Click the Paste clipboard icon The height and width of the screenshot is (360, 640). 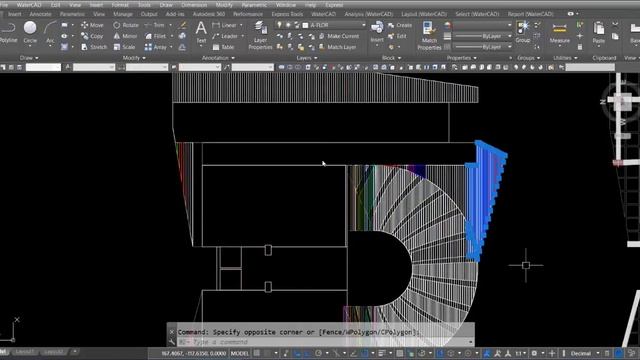[x=599, y=32]
